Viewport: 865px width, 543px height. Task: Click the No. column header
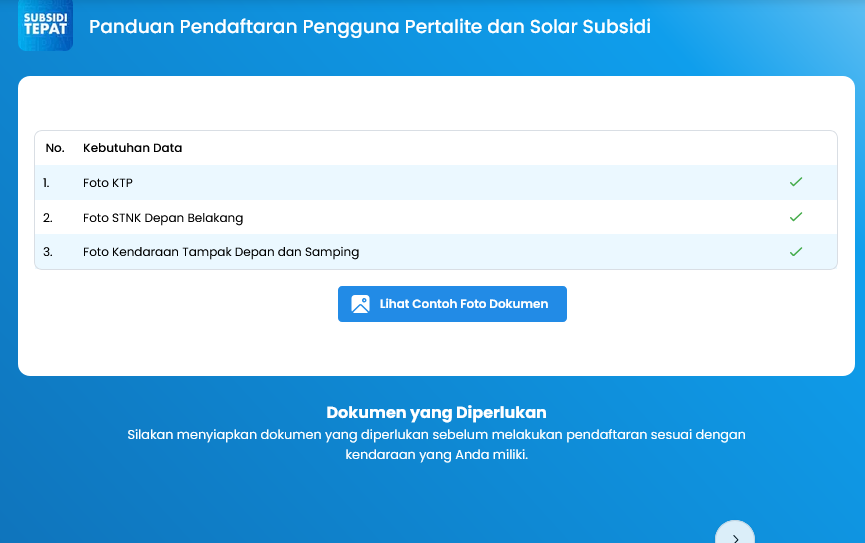pyautogui.click(x=55, y=148)
